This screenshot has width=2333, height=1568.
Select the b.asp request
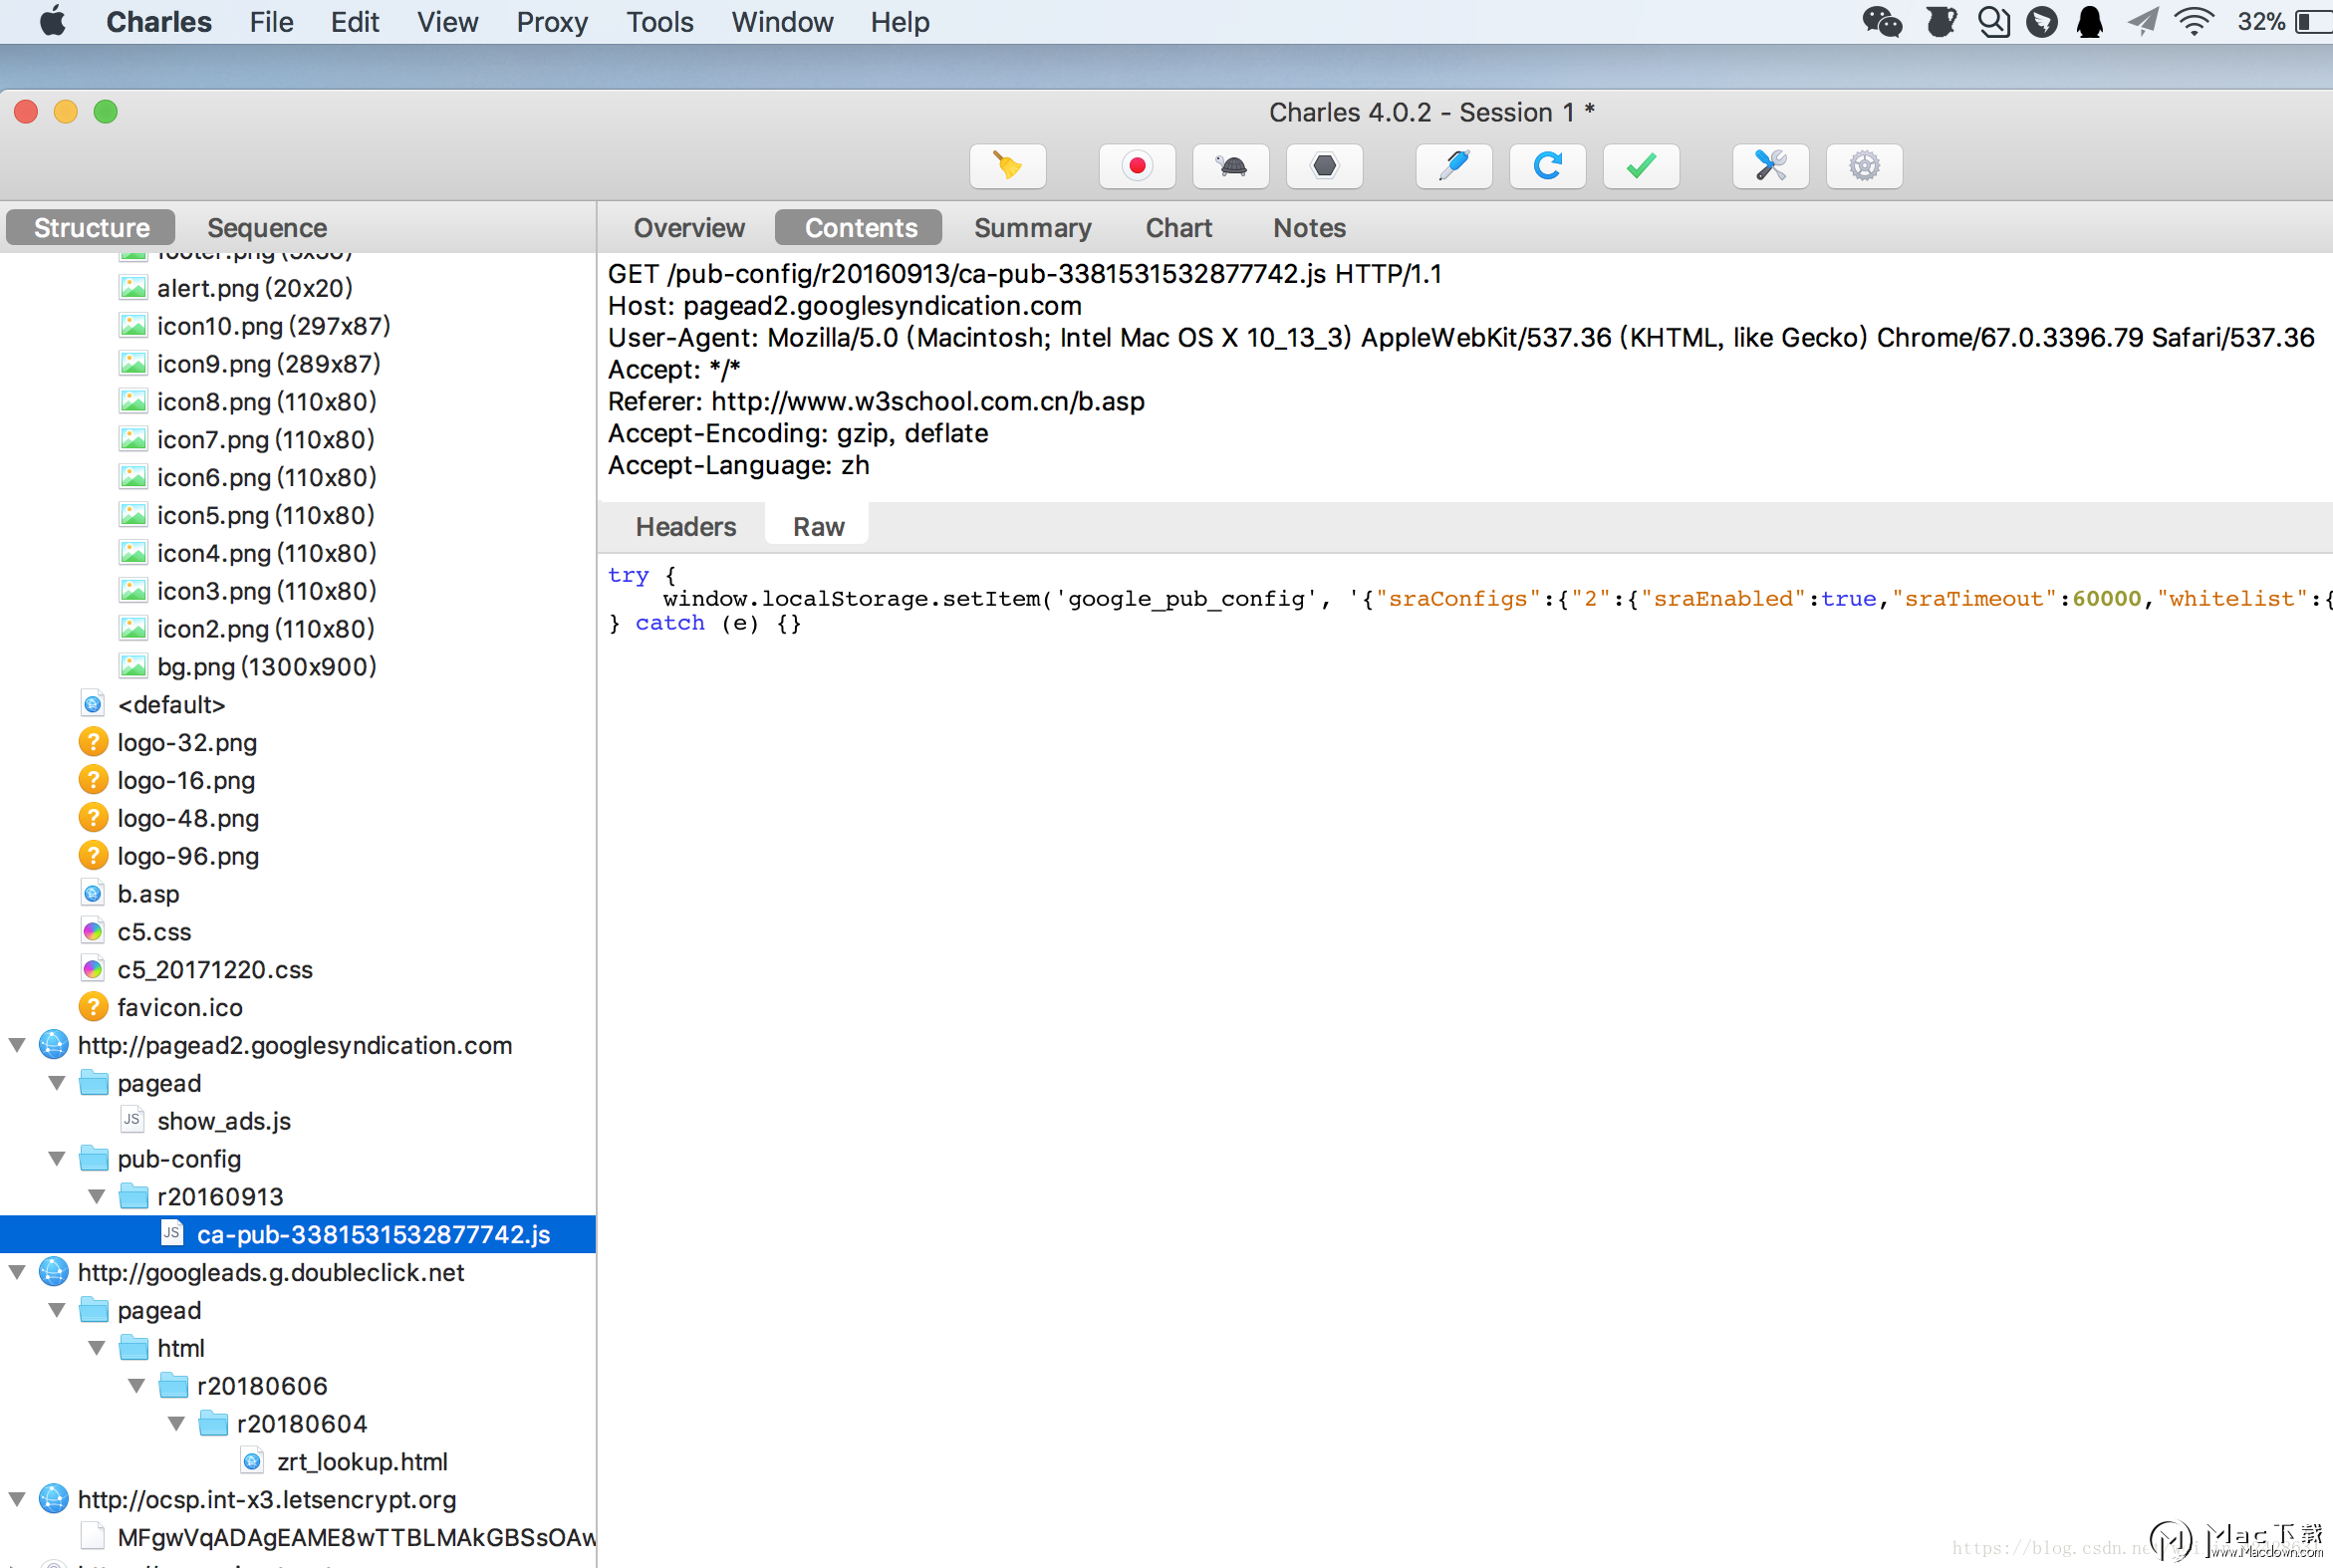pyautogui.click(x=148, y=894)
